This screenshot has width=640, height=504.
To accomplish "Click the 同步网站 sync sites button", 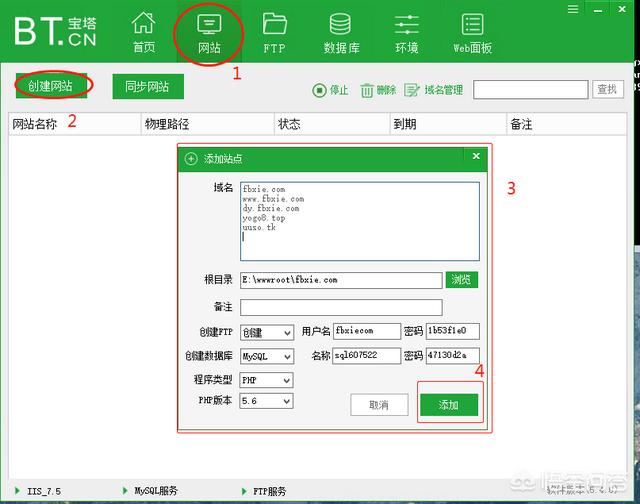I will pos(148,86).
